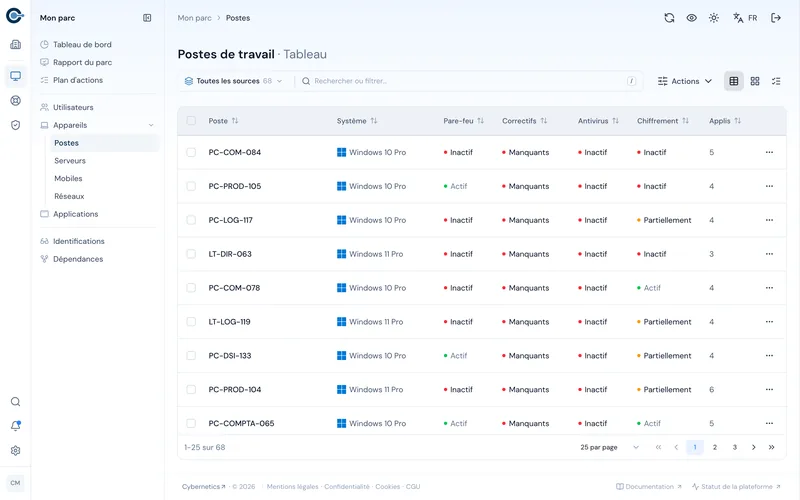Check the PC-COM-084 row checkbox
The width and height of the screenshot is (800, 500).
(x=191, y=152)
